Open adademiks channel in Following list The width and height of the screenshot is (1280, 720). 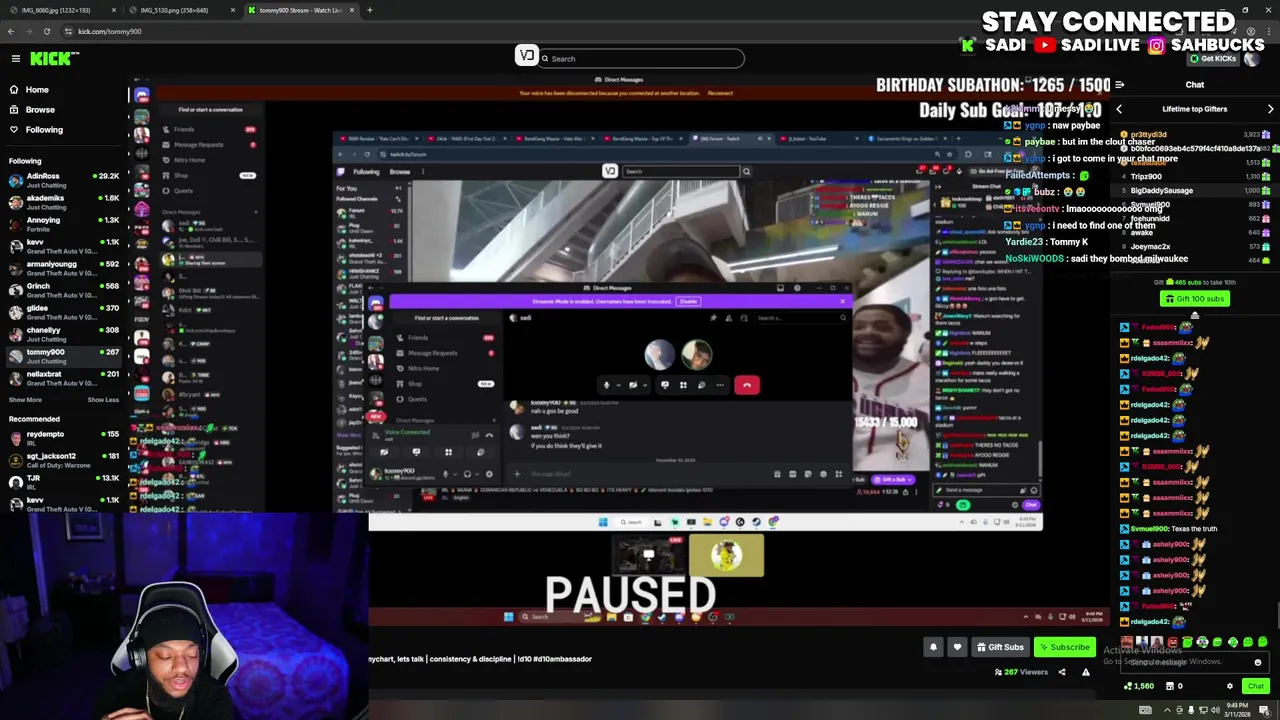62,202
